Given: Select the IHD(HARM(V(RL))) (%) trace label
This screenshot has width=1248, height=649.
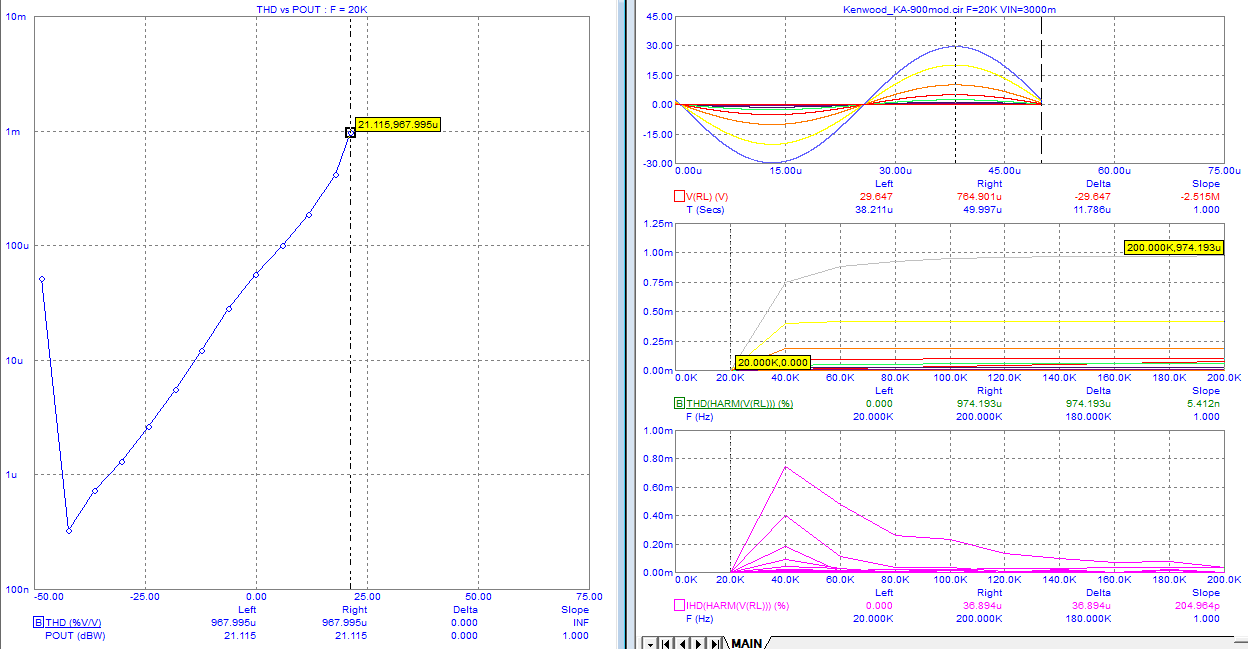Looking at the screenshot, I should [x=738, y=605].
